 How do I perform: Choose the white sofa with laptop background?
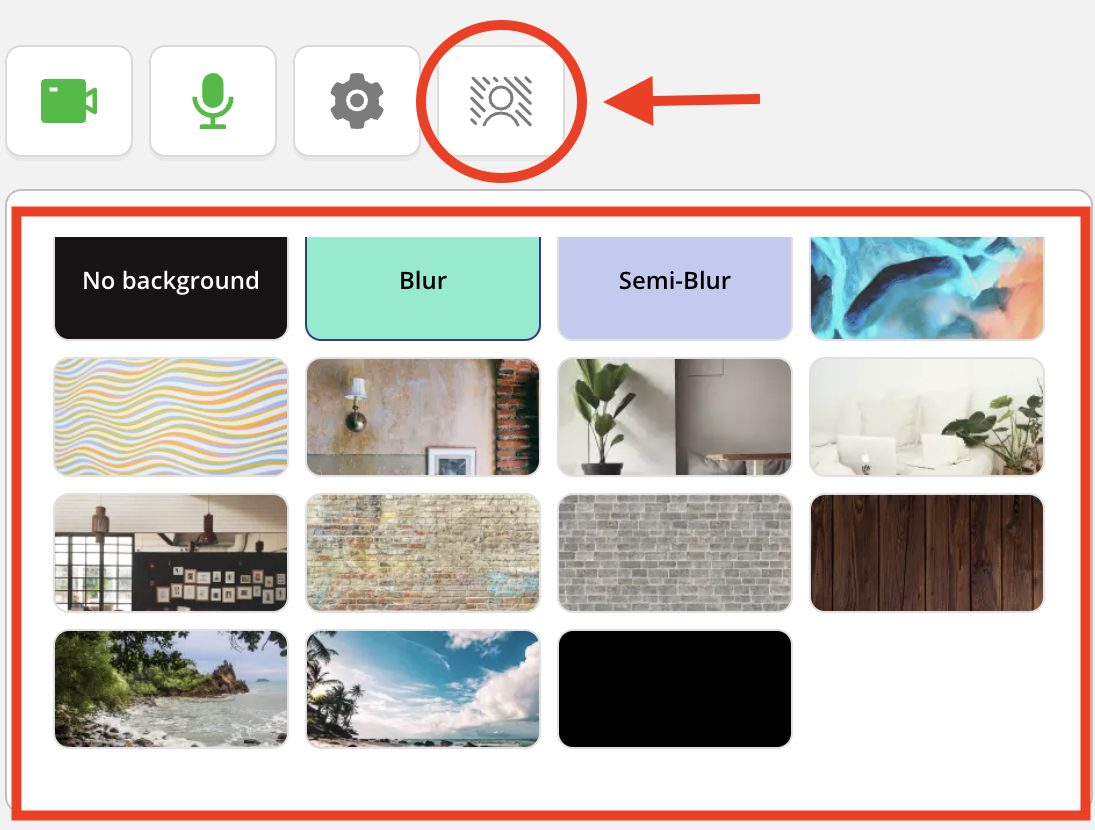927,417
